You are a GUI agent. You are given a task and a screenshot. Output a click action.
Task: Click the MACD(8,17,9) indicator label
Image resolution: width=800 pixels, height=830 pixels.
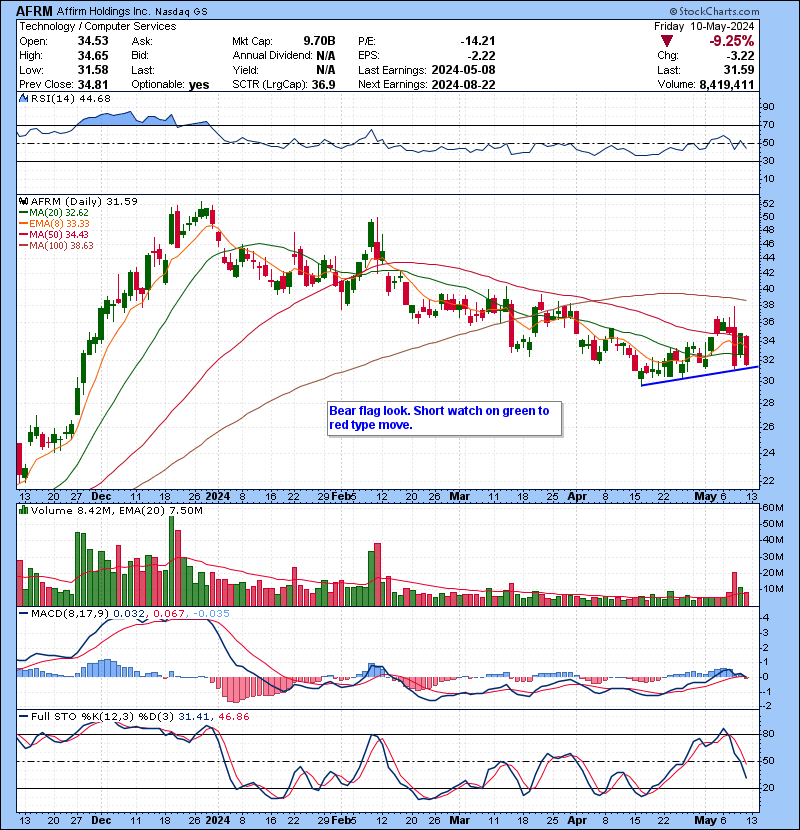point(70,614)
